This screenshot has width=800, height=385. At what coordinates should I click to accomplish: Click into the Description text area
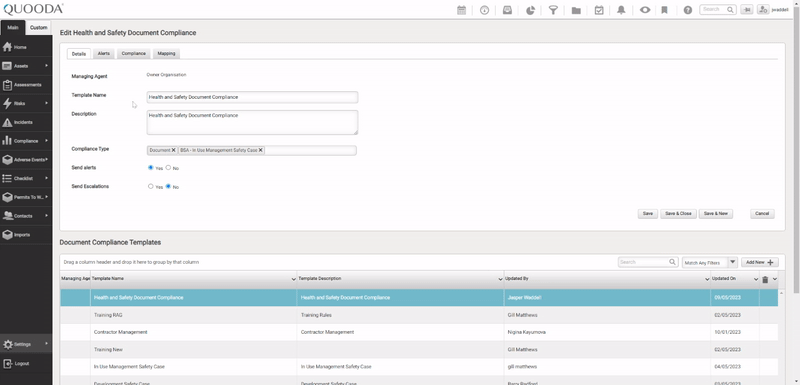[x=252, y=122]
